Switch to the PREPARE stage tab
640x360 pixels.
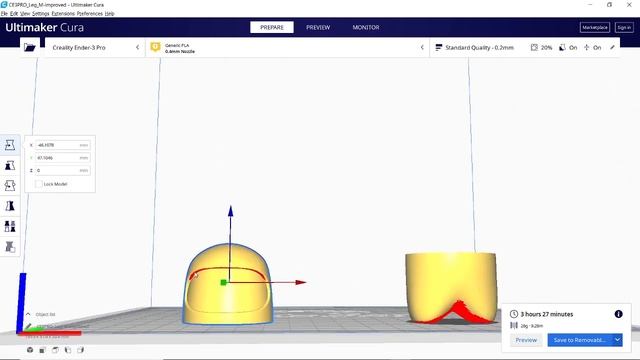[272, 27]
